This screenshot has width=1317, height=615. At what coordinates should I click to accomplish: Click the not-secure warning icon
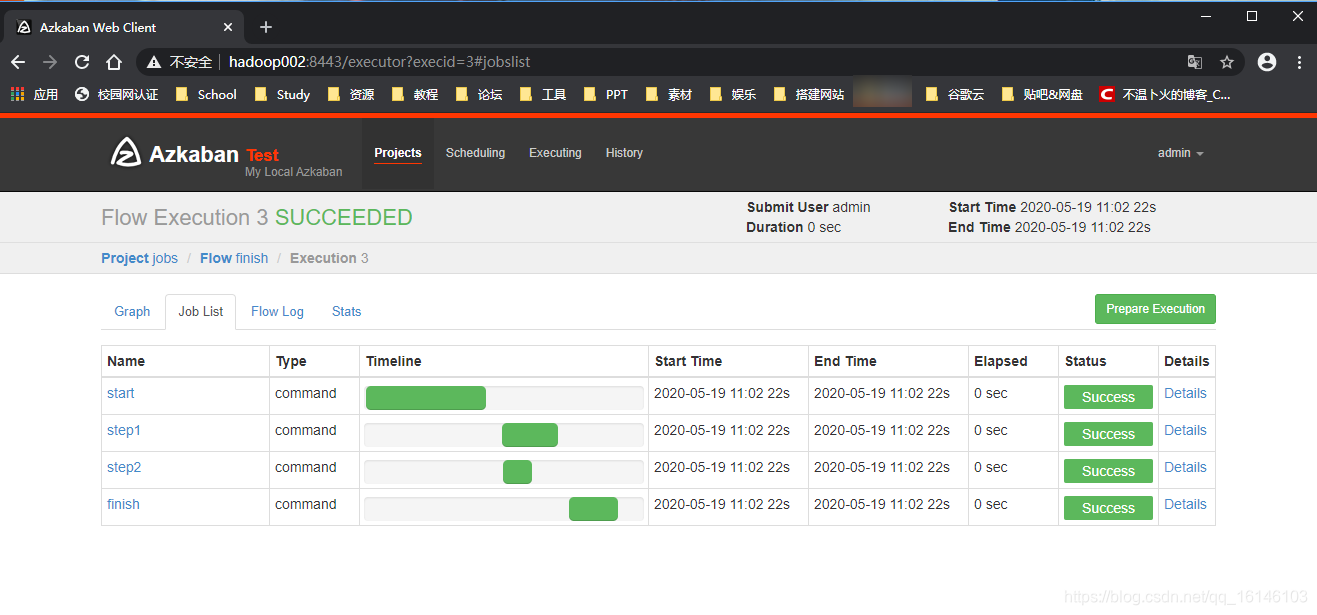pyautogui.click(x=153, y=62)
